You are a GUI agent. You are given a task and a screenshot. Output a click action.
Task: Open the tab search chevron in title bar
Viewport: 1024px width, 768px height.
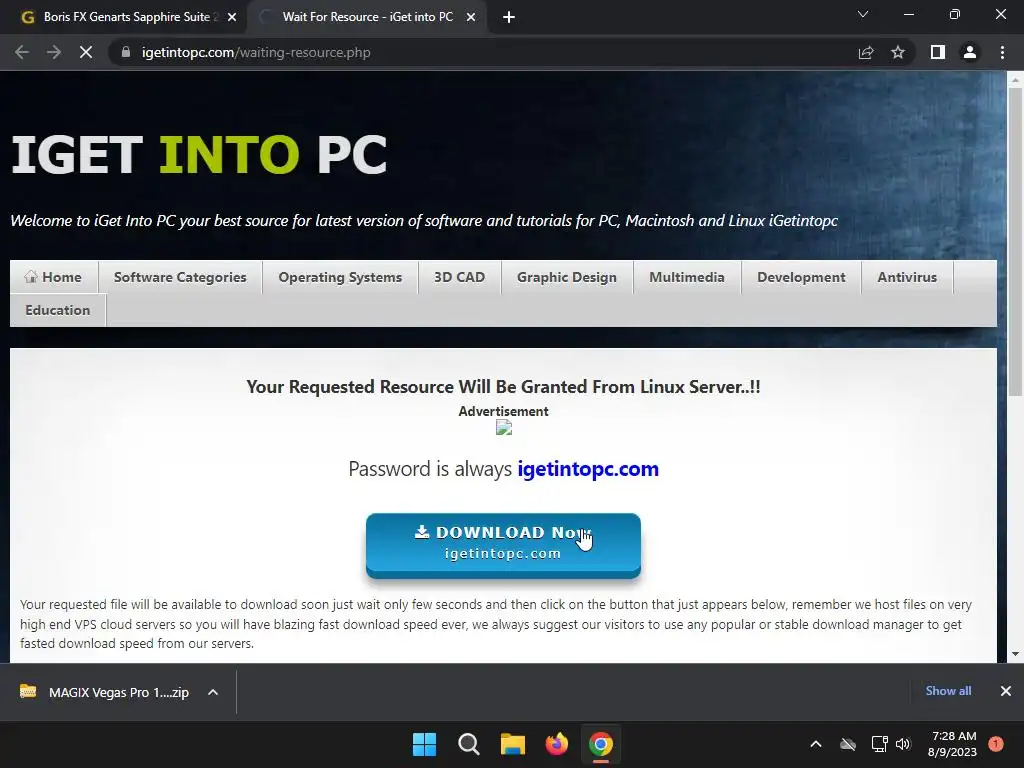[x=863, y=14]
